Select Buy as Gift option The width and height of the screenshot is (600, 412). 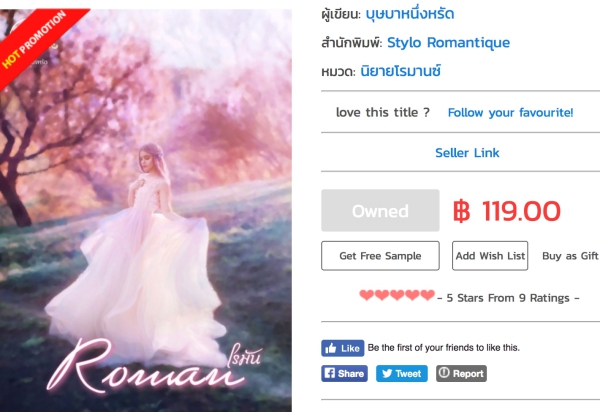(x=570, y=256)
